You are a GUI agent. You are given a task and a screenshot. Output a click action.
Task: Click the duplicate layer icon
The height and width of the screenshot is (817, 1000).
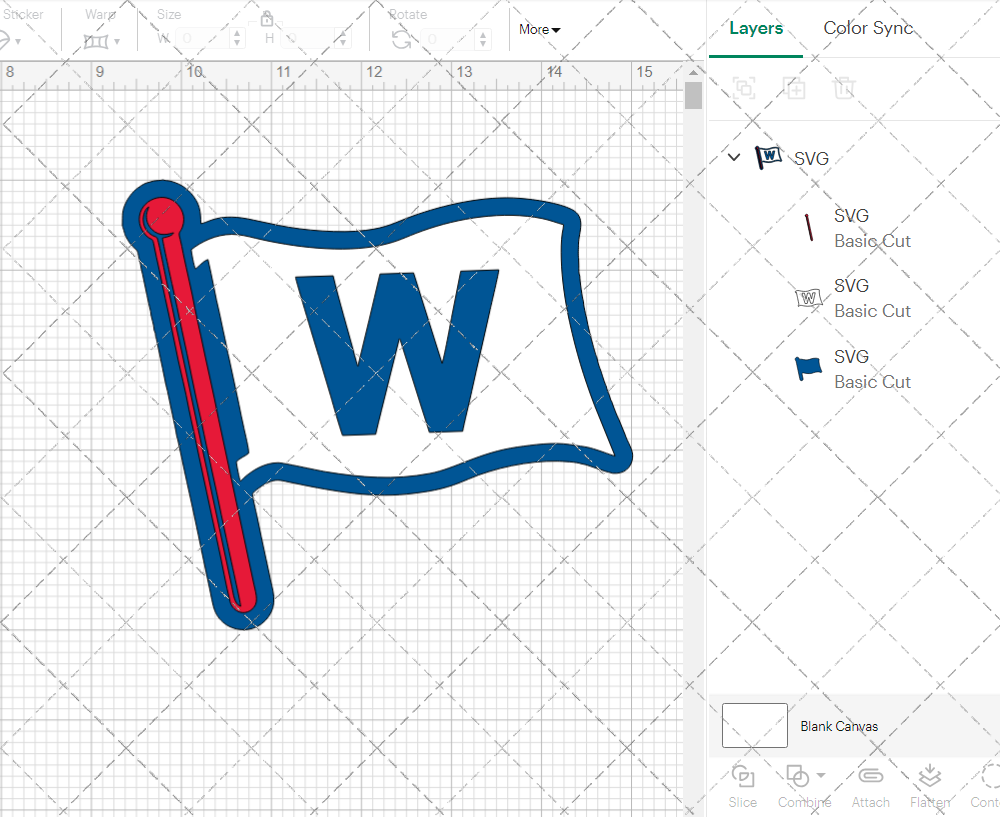point(794,88)
